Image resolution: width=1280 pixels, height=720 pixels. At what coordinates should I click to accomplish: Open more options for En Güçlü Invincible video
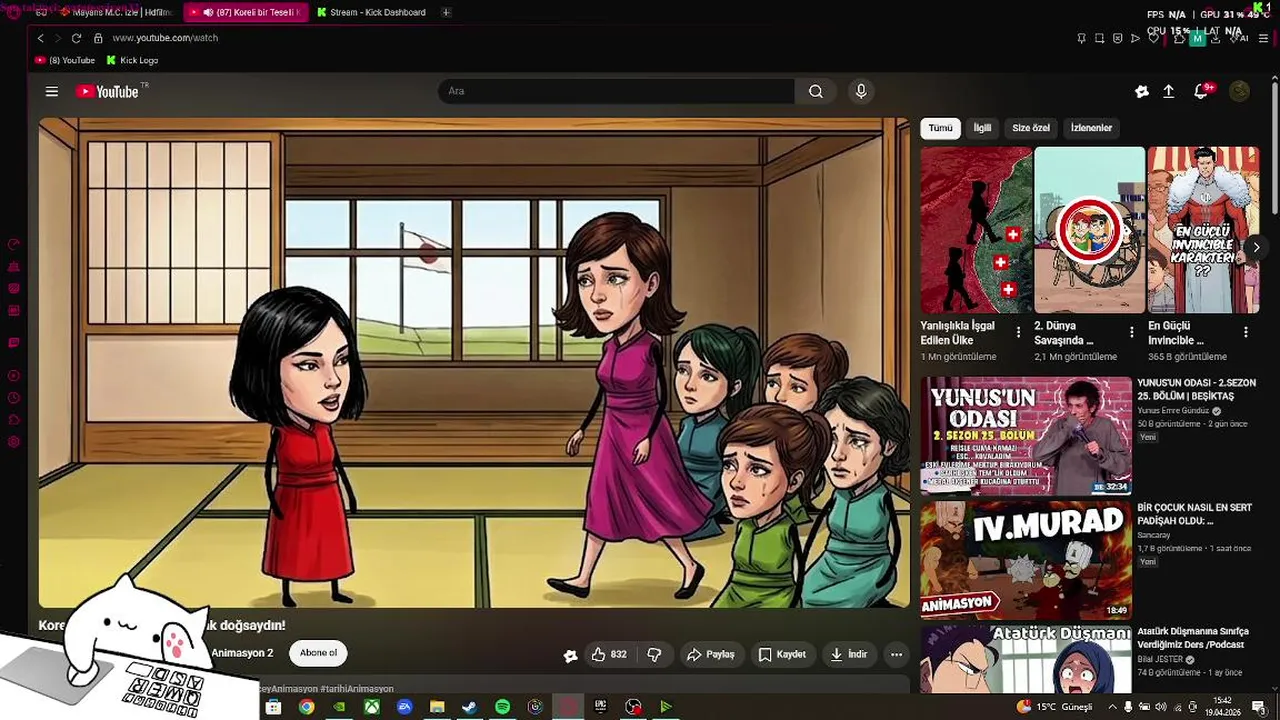(1246, 332)
